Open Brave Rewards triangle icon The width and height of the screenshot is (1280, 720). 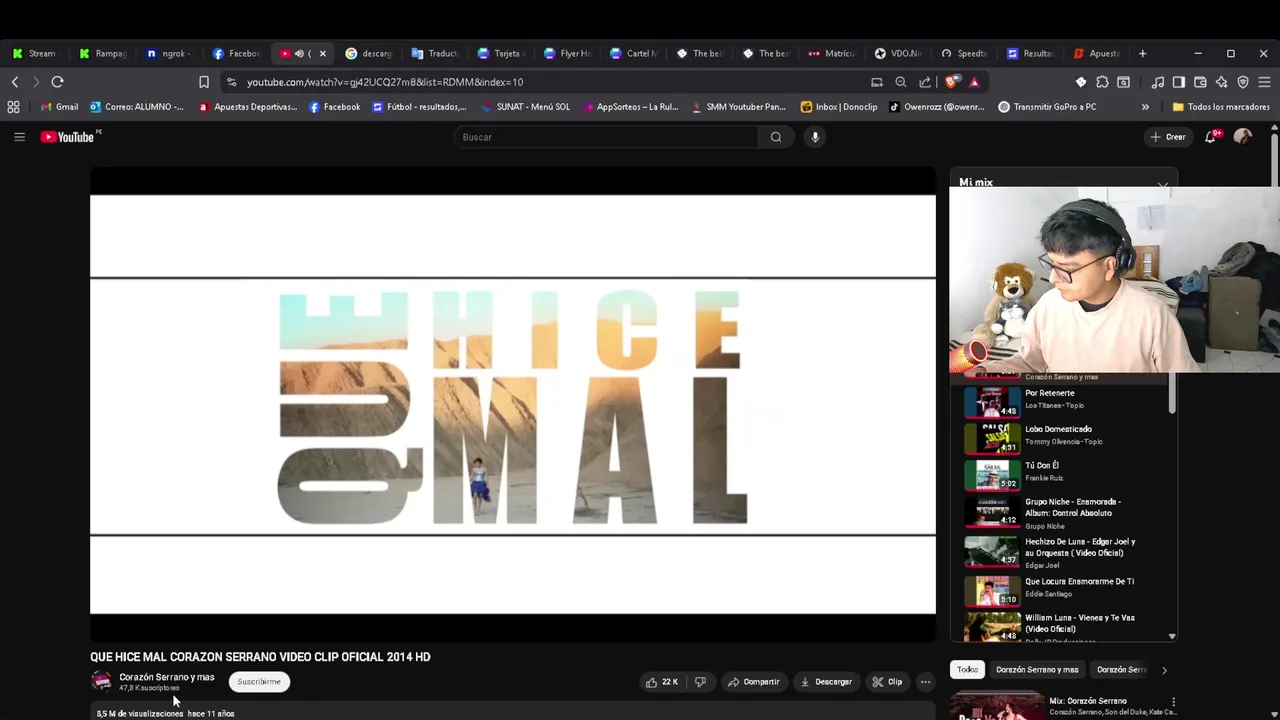tap(974, 82)
